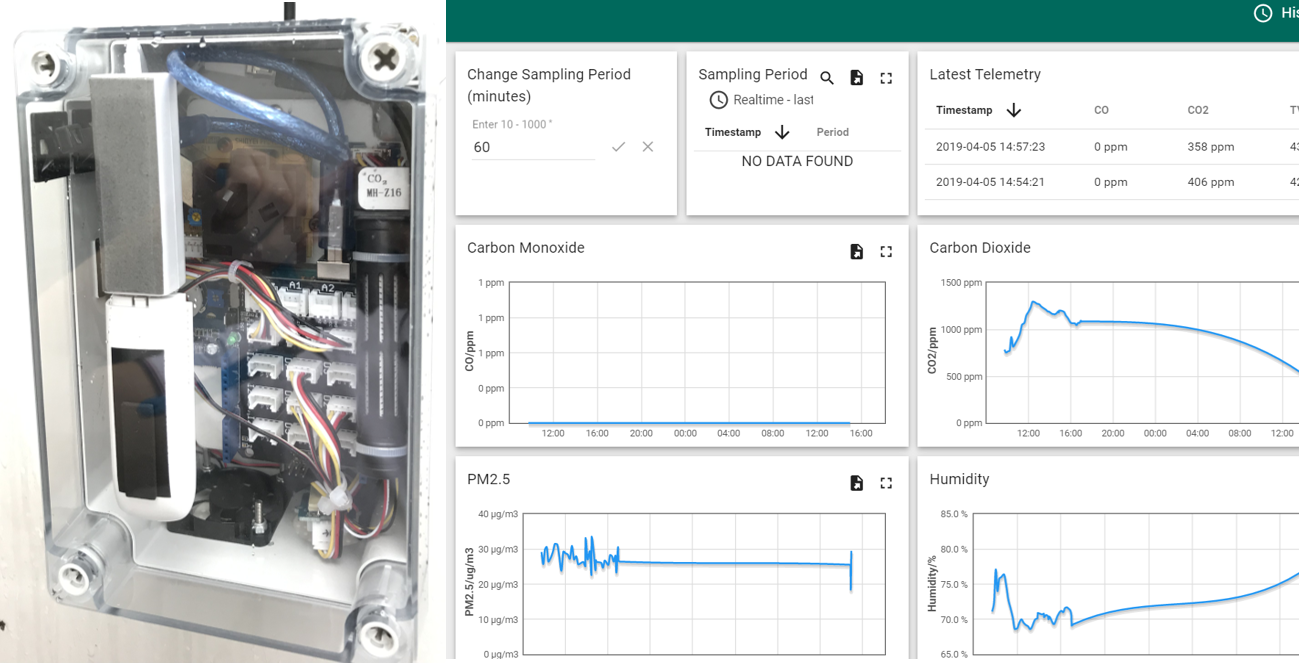Sort telemetry by the CO2 column header

(x=1198, y=110)
